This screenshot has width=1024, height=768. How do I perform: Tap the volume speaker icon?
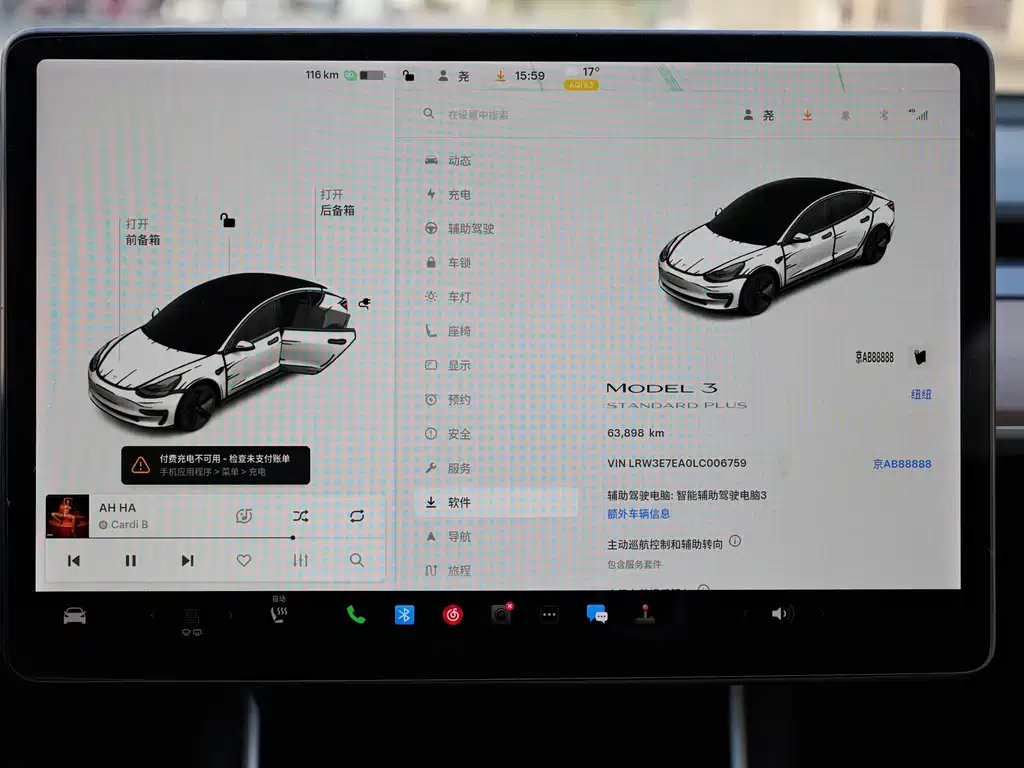coord(781,614)
